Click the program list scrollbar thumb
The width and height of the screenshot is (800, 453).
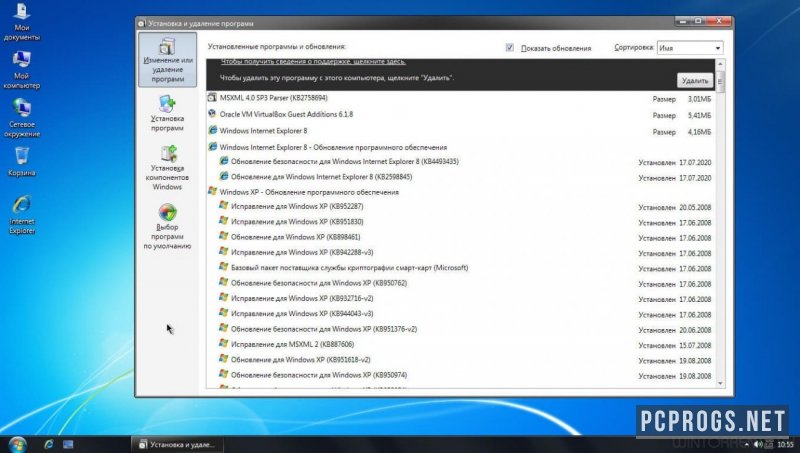(x=720, y=82)
